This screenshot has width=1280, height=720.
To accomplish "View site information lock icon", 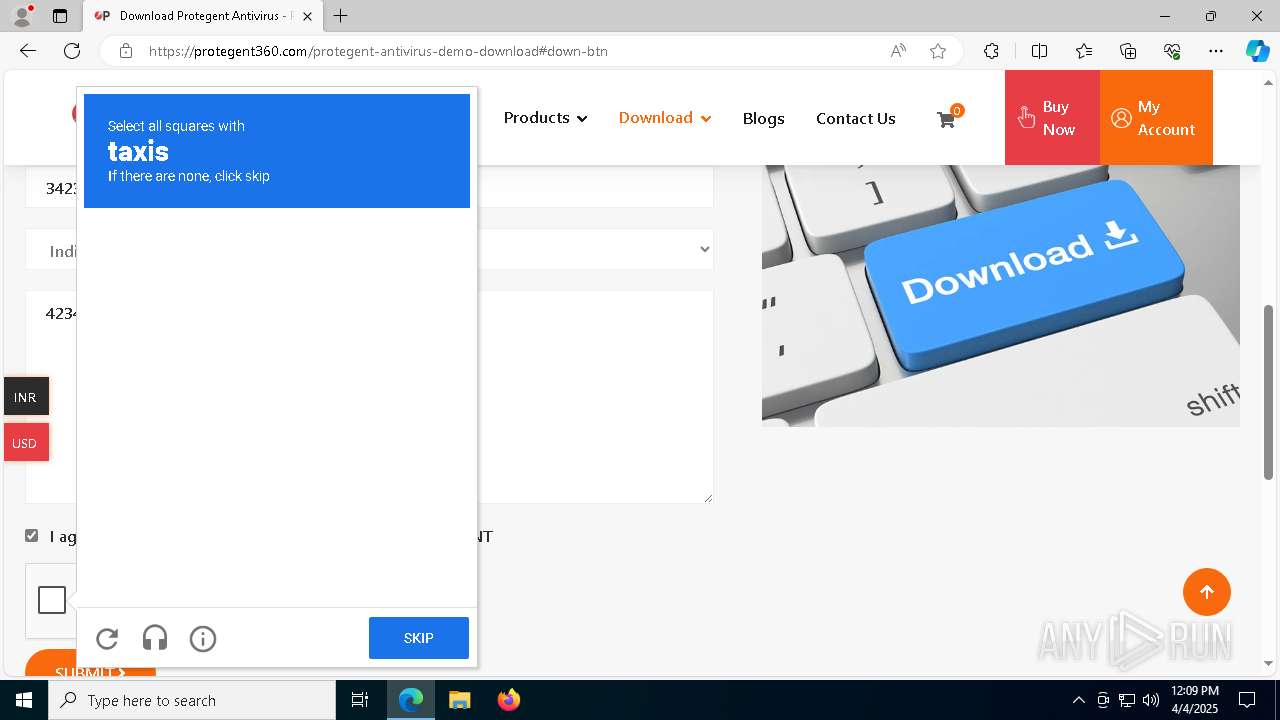I will [125, 51].
